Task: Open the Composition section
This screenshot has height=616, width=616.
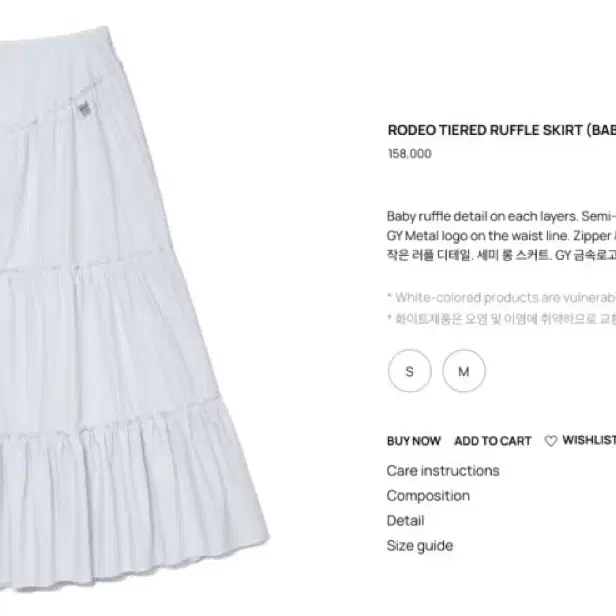Action: point(428,496)
